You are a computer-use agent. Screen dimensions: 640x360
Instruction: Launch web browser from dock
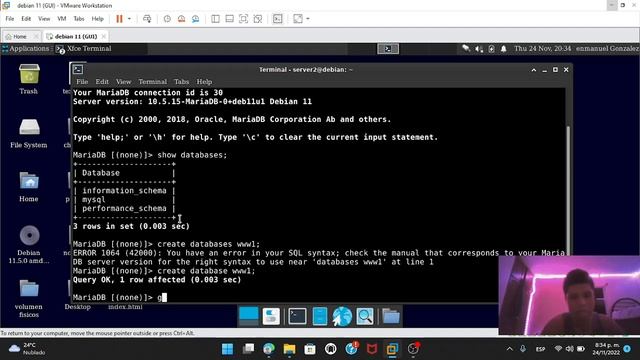coord(342,316)
